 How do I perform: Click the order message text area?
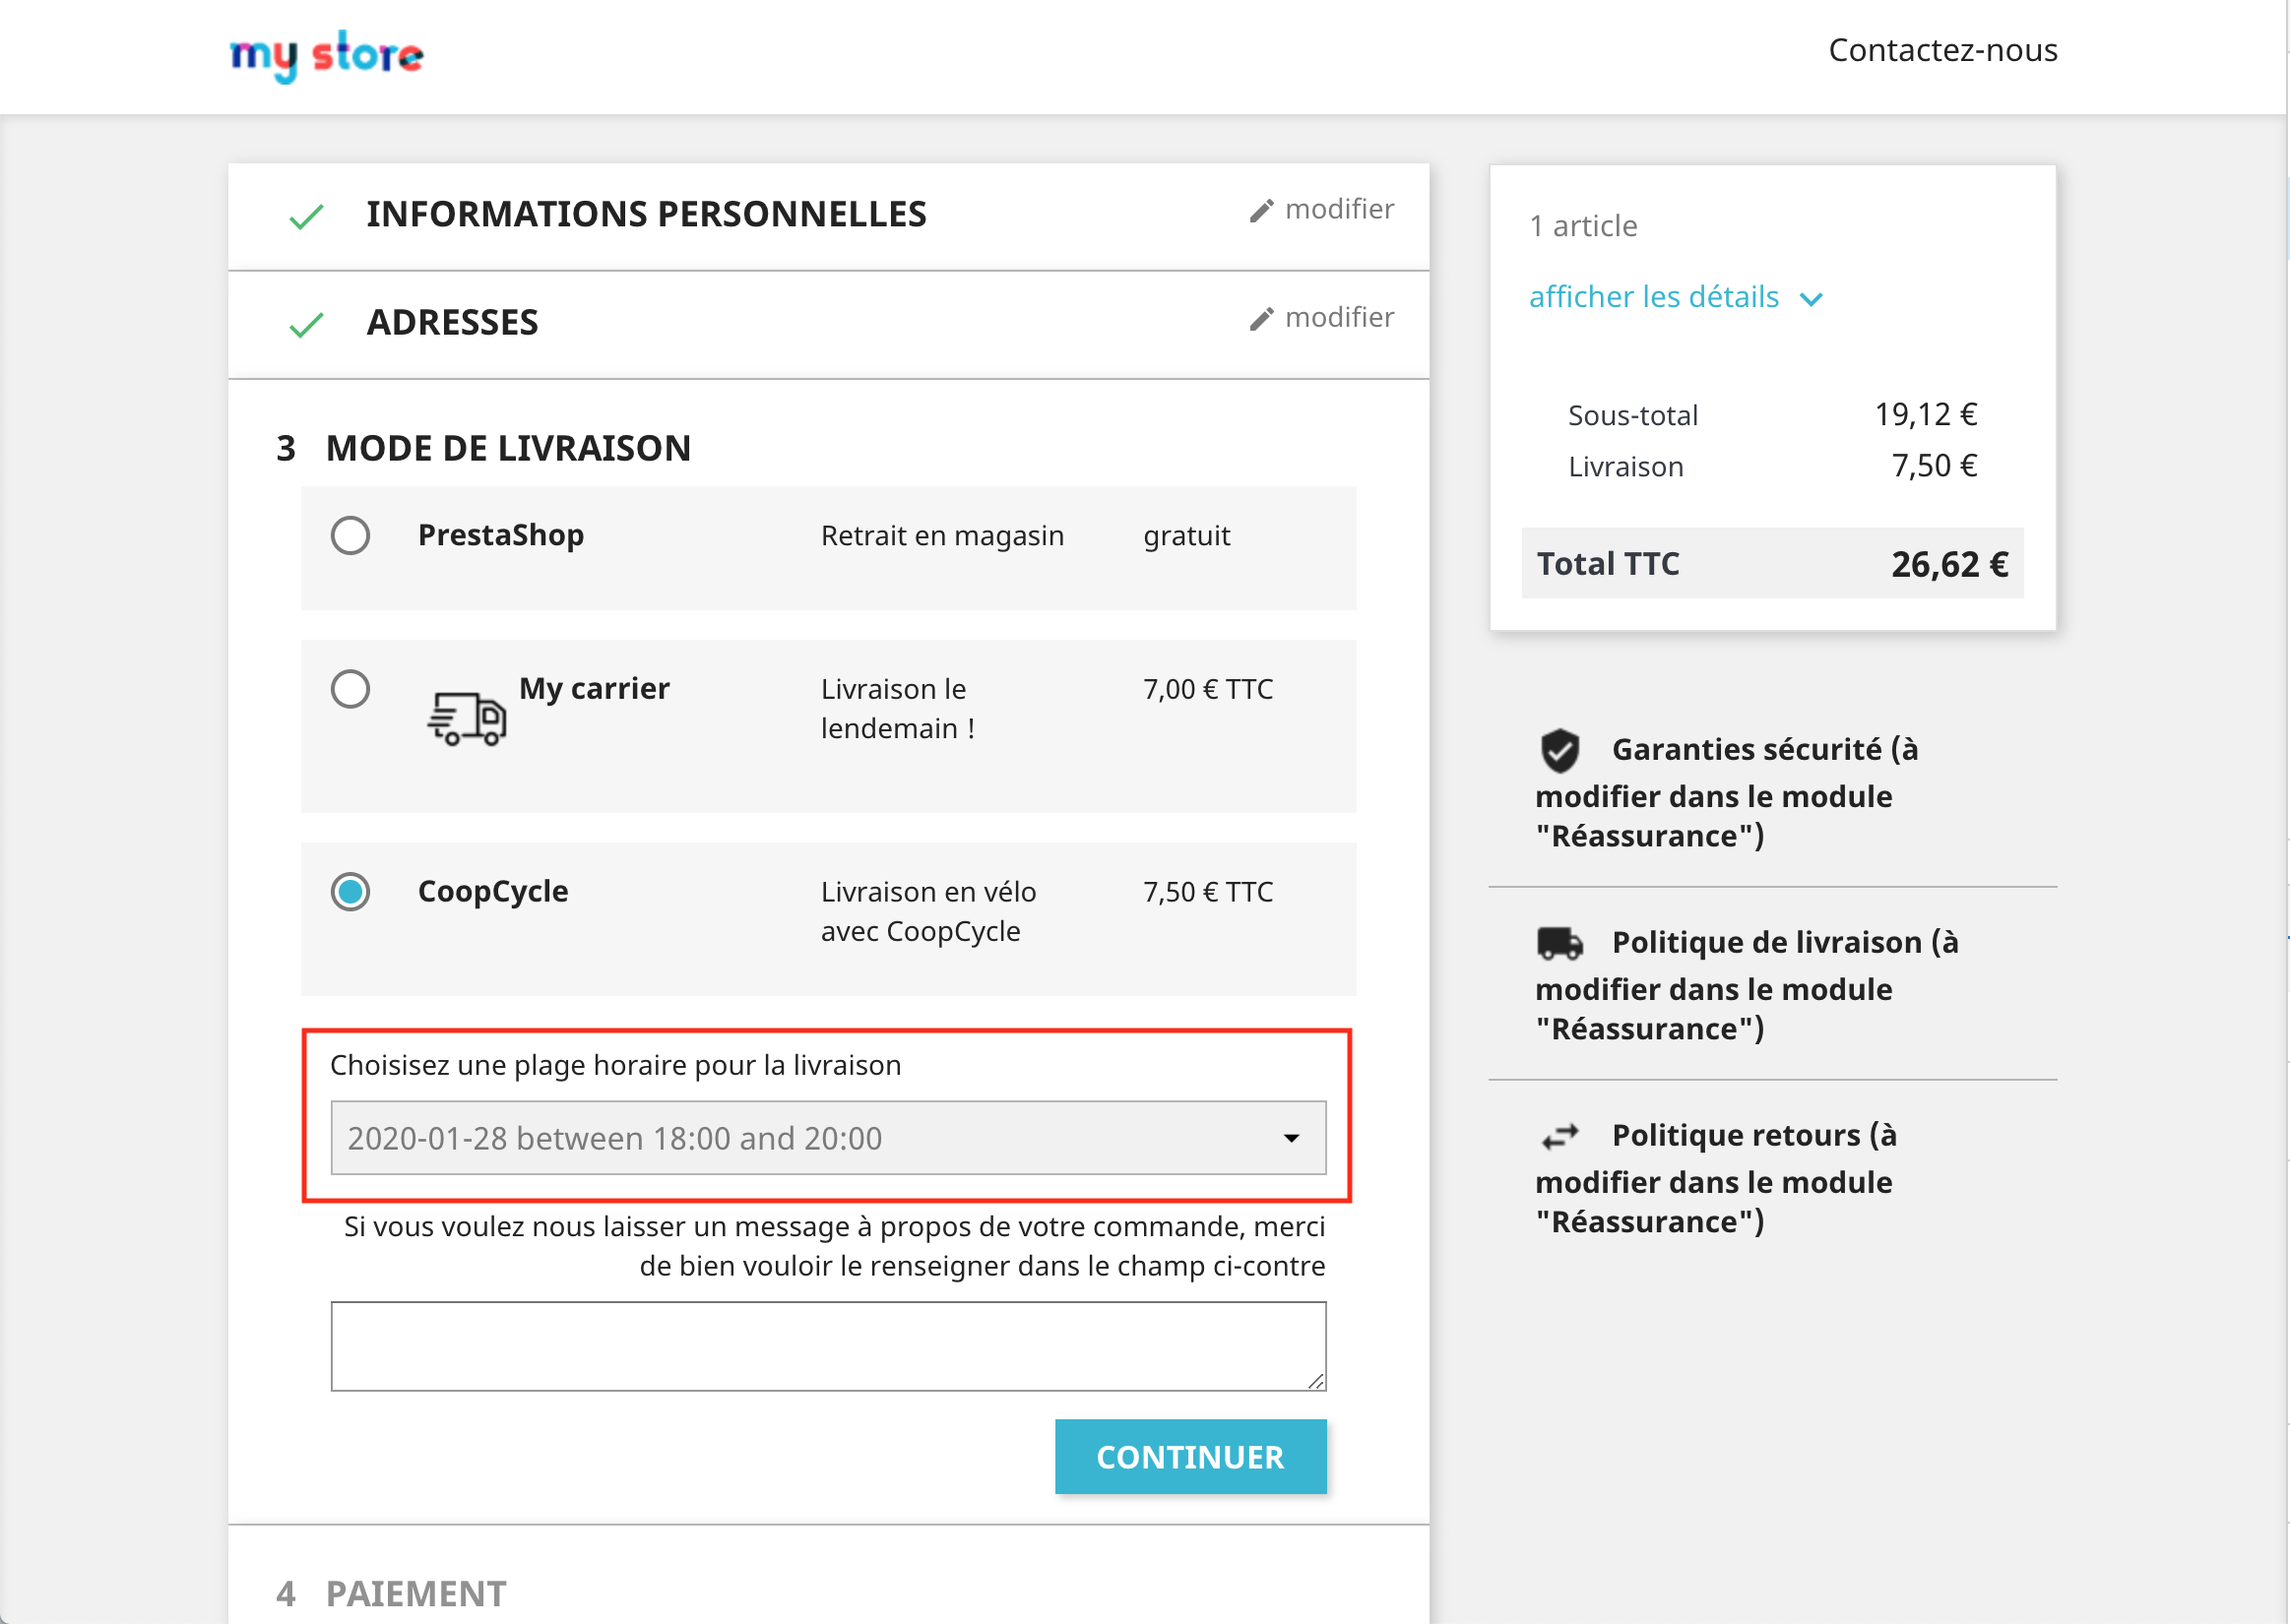point(828,1345)
